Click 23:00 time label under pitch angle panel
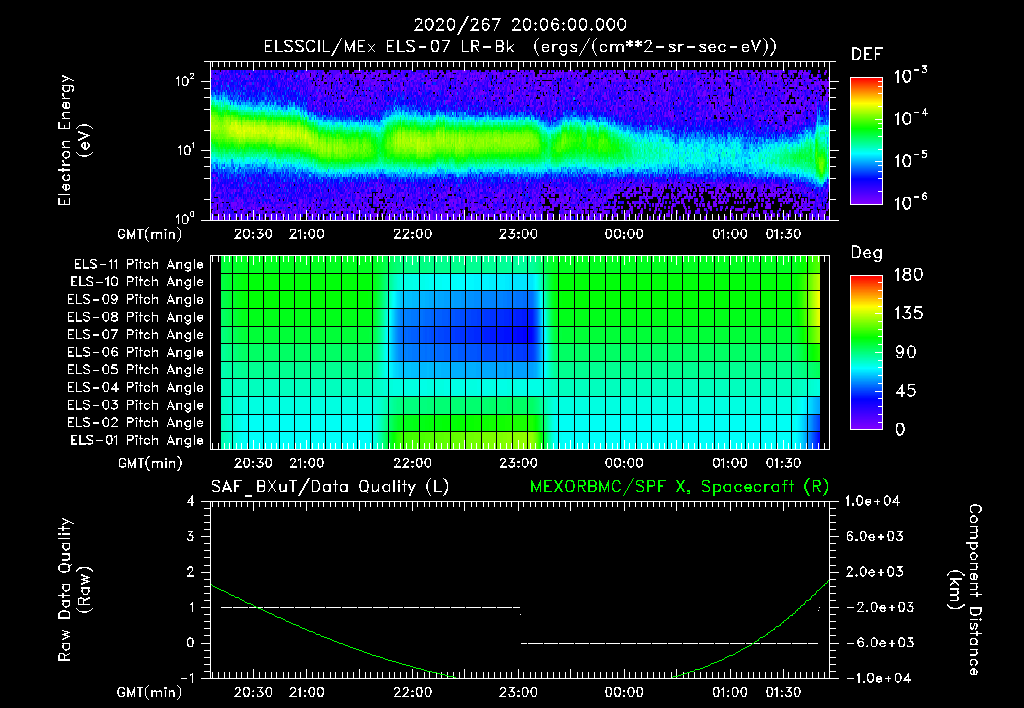Viewport: 1024px width, 708px height. [x=518, y=463]
